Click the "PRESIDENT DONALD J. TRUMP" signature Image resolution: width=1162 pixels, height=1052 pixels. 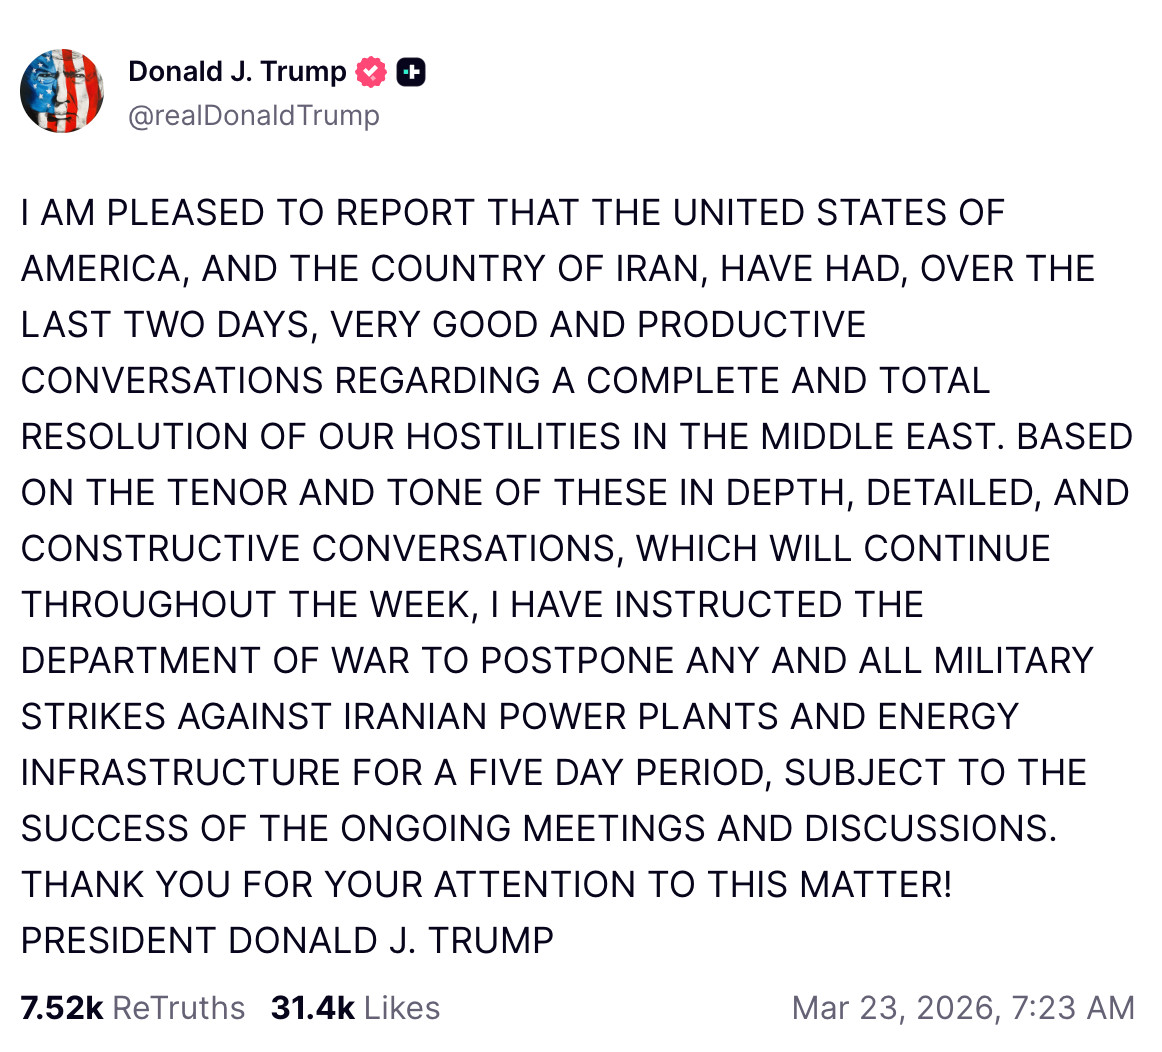tap(288, 942)
